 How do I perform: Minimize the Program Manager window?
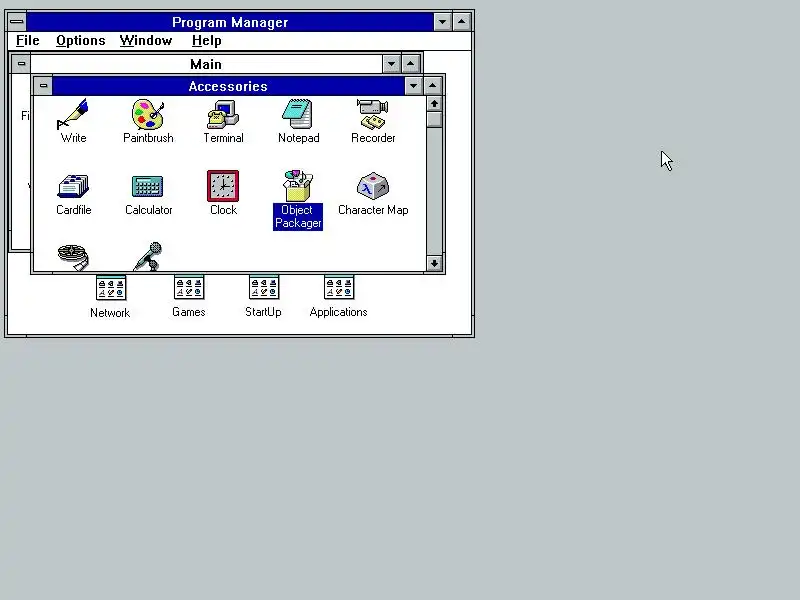(442, 22)
